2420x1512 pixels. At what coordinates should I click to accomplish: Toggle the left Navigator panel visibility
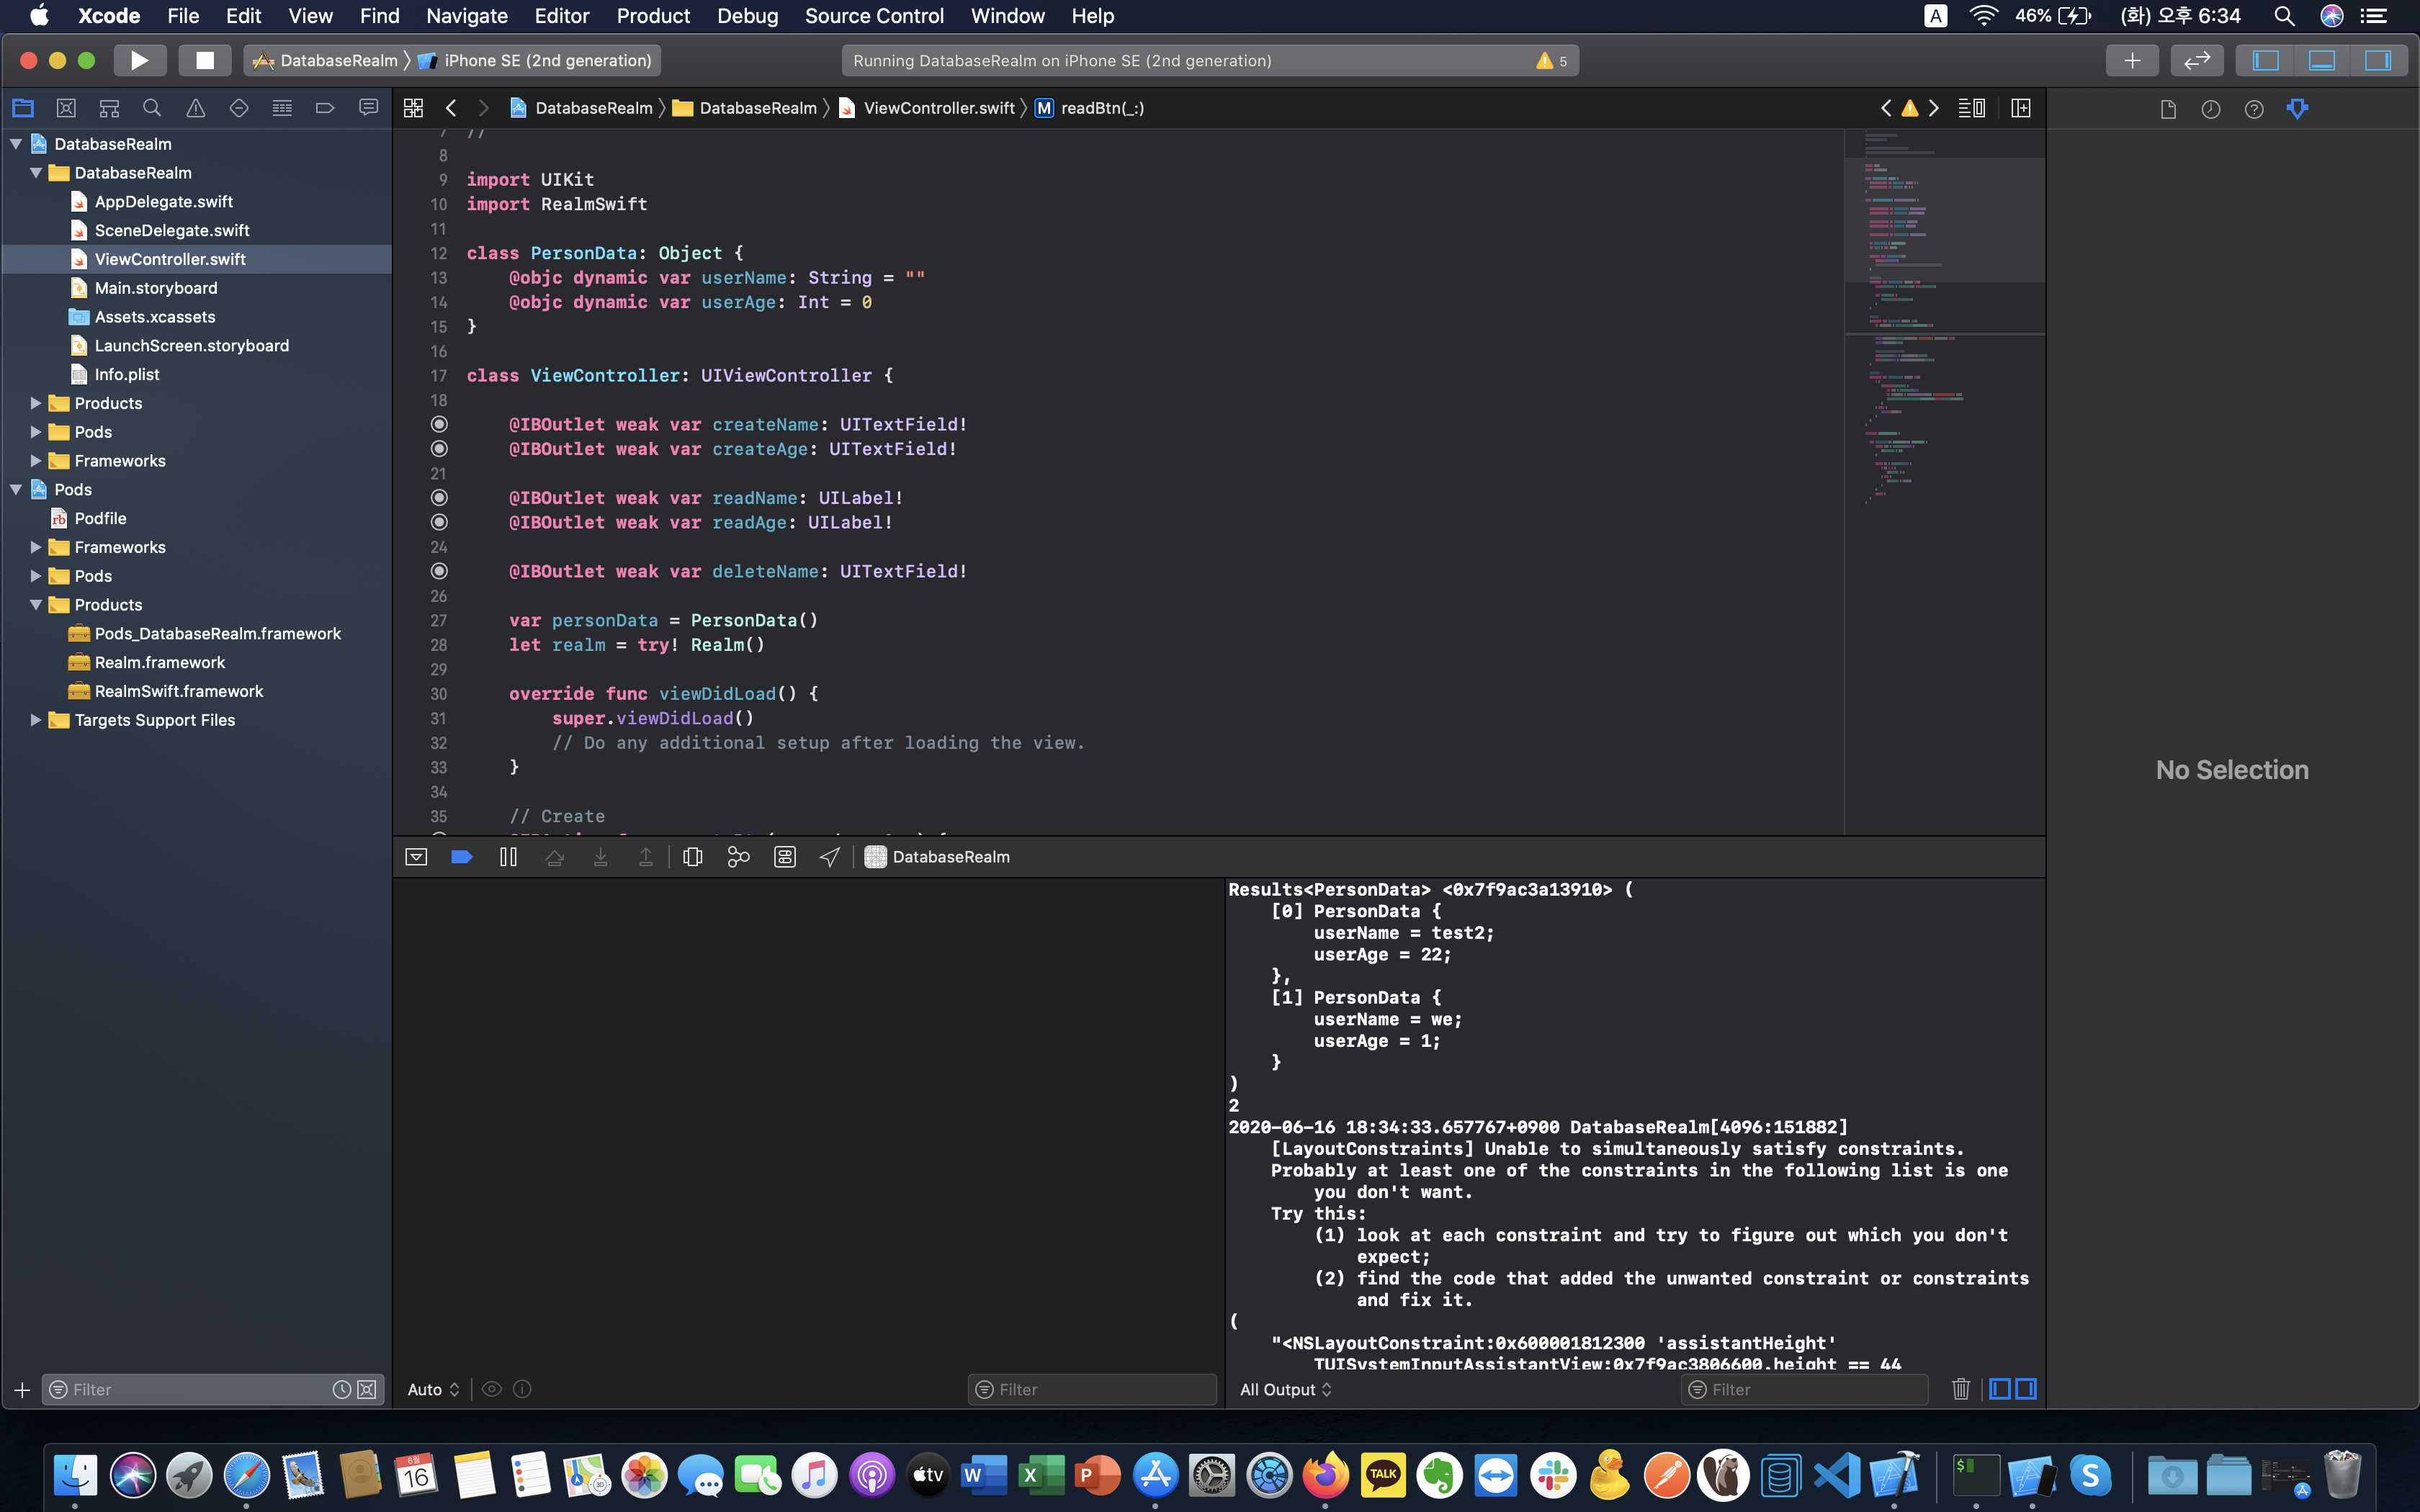2265,60
